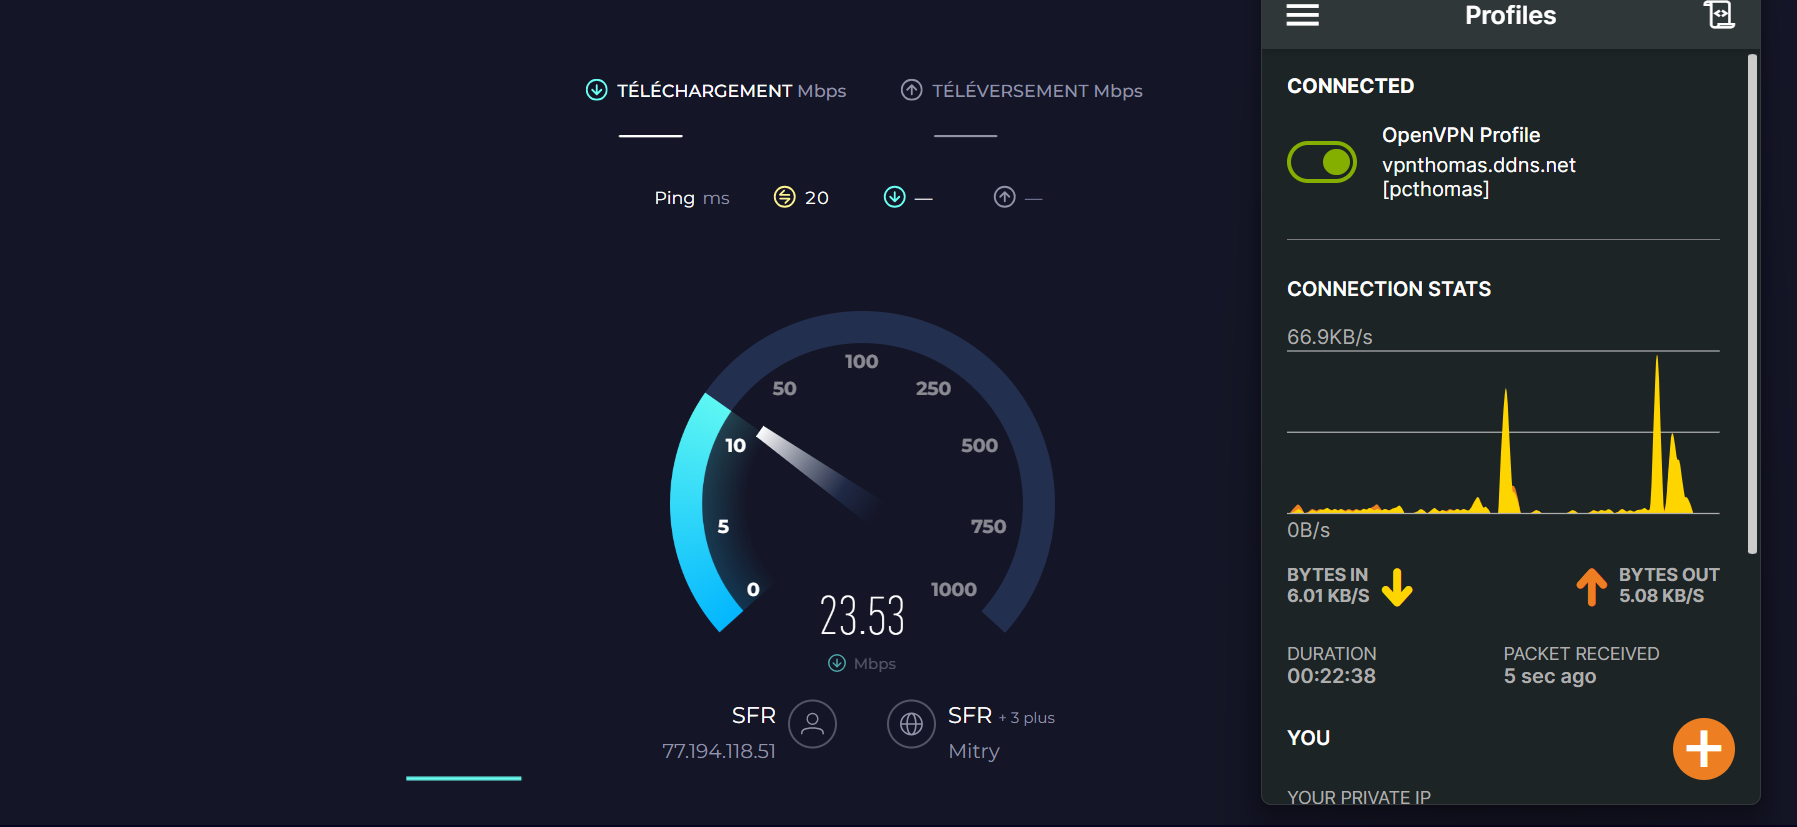Click the SFR user account icon
1797x827 pixels.
tap(812, 724)
